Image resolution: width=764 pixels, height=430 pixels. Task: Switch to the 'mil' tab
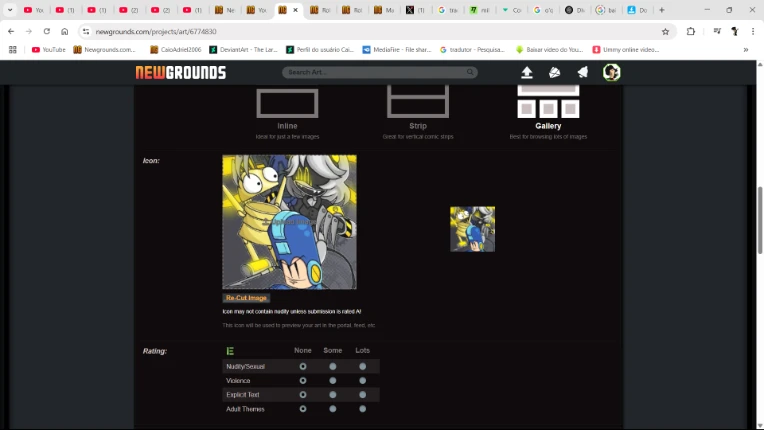[479, 10]
